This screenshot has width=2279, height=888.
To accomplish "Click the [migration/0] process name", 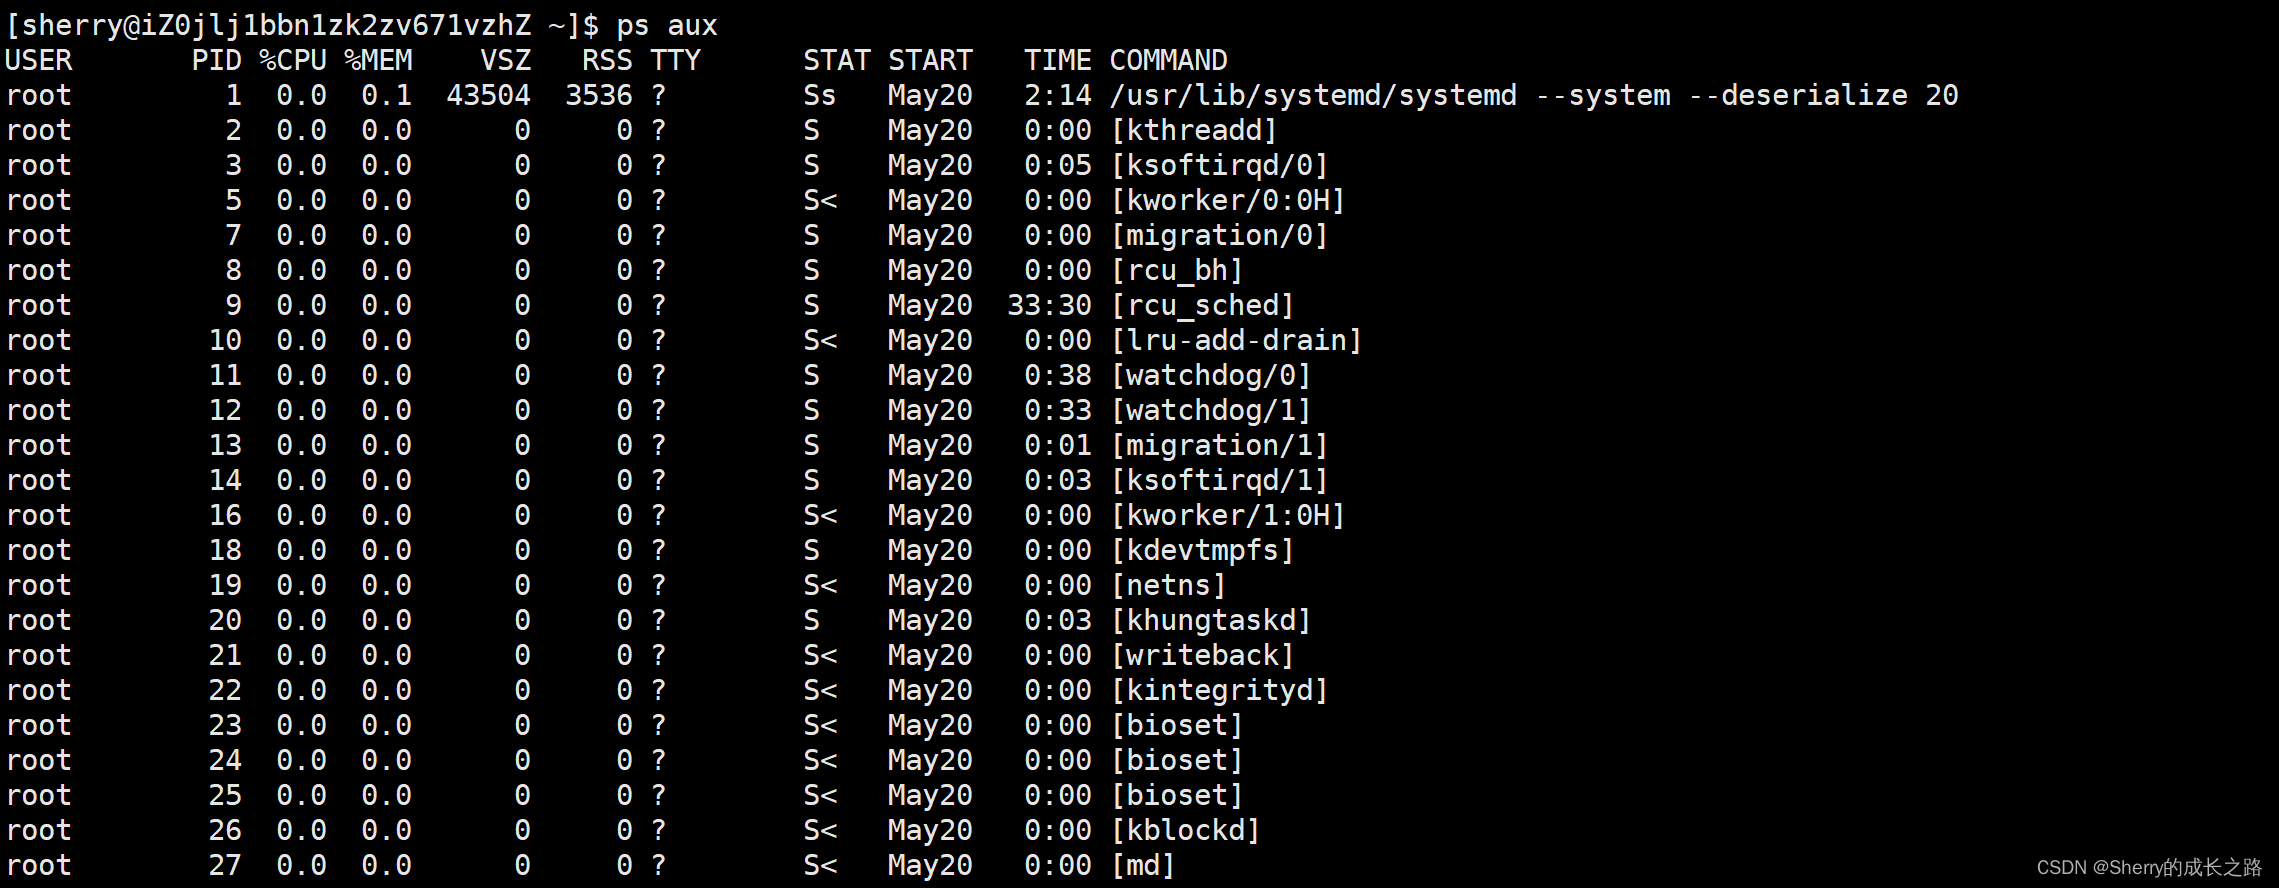I will point(1220,236).
